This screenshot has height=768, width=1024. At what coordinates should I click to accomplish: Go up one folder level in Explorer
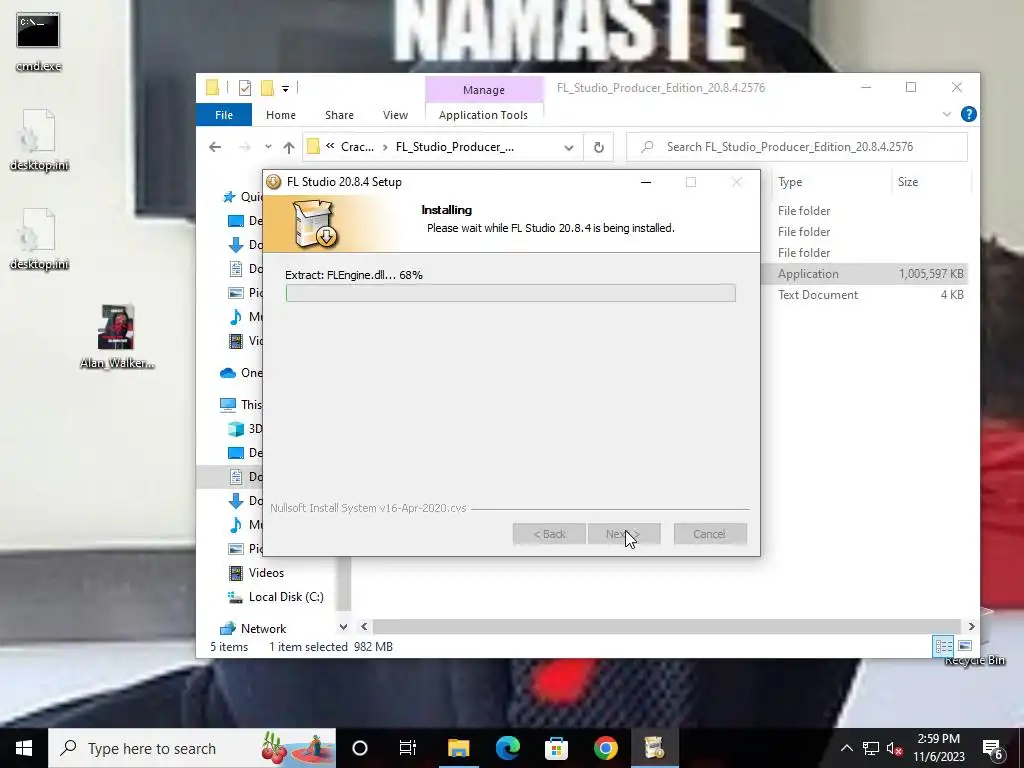pos(289,147)
